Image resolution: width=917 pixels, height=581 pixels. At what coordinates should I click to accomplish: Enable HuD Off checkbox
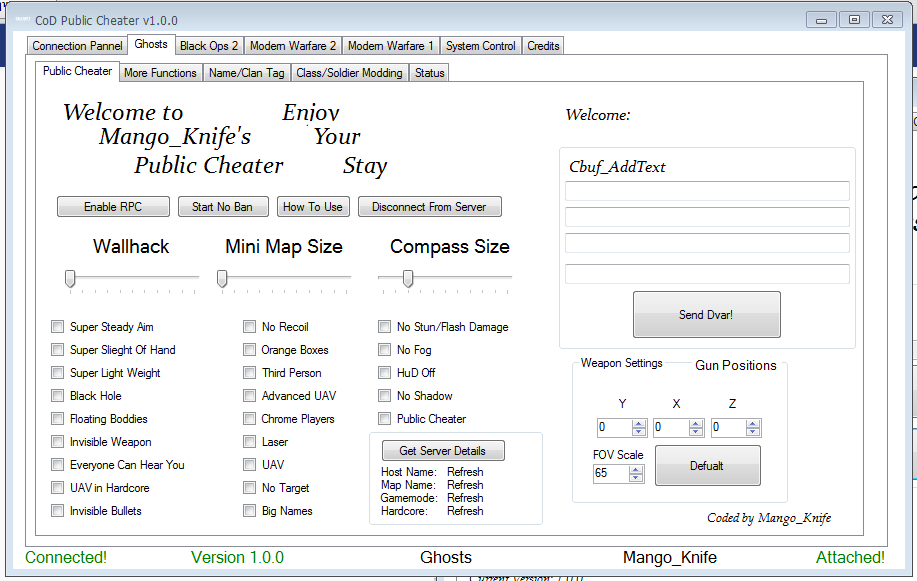click(384, 373)
